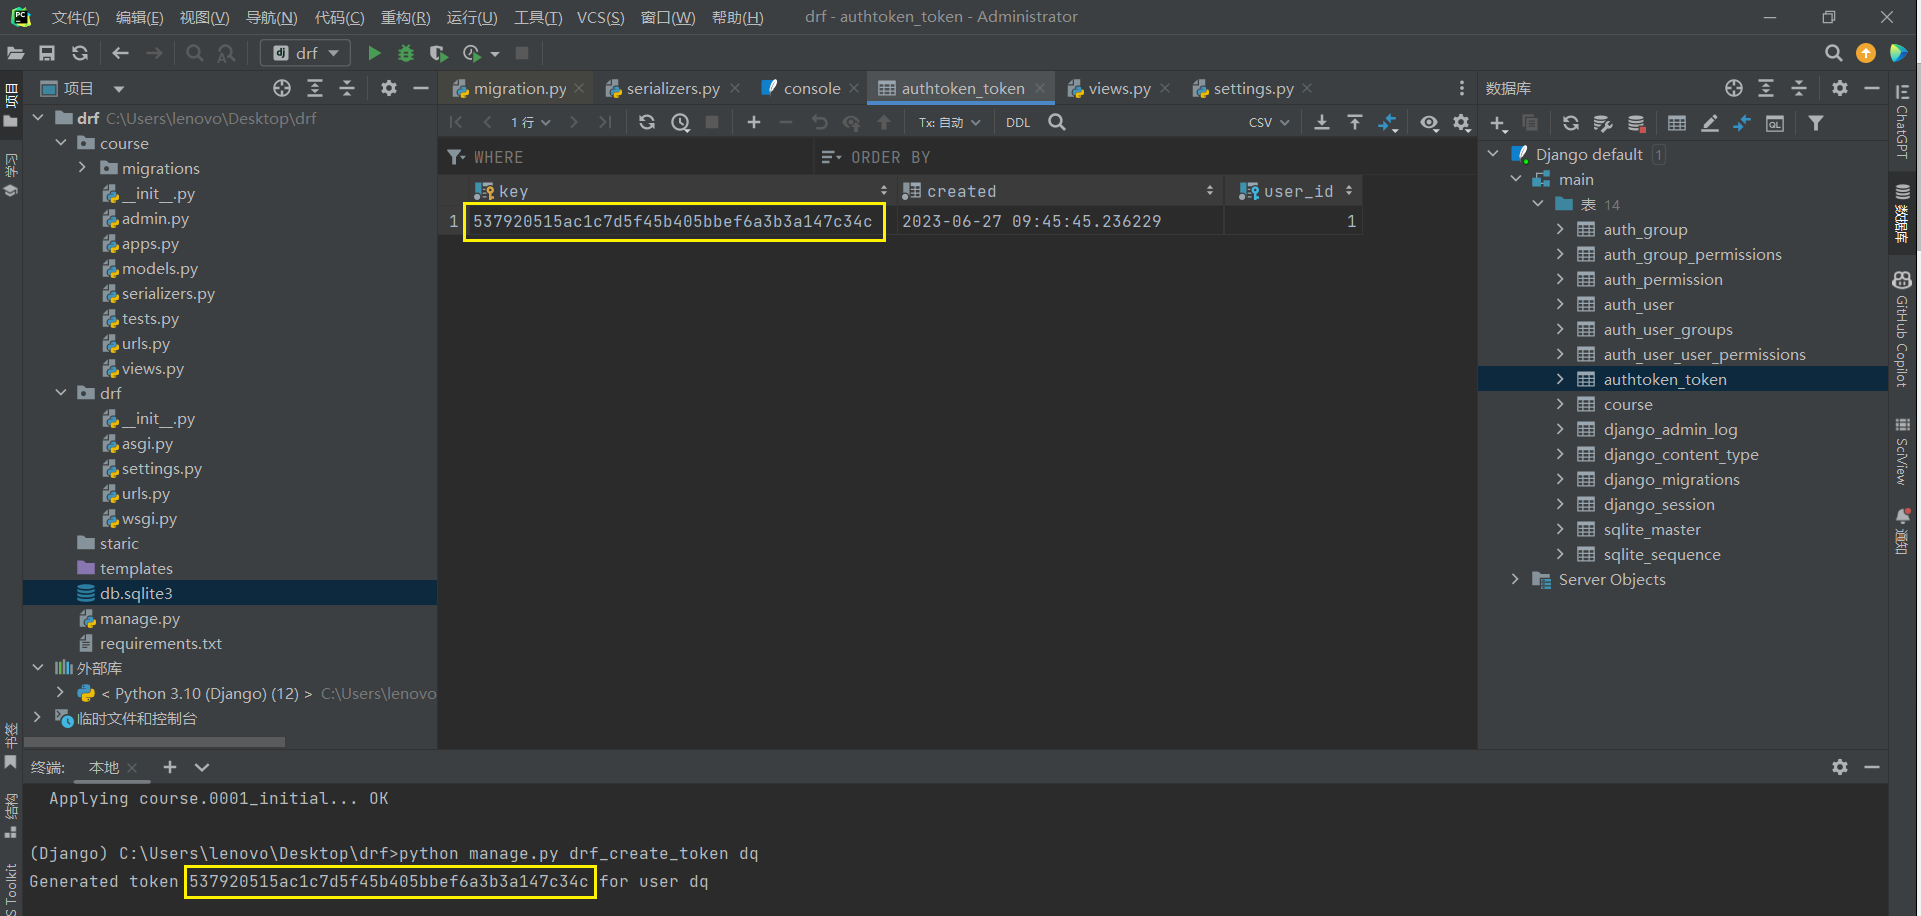Select models.py in the Project tree
1921x916 pixels.
pyautogui.click(x=159, y=268)
